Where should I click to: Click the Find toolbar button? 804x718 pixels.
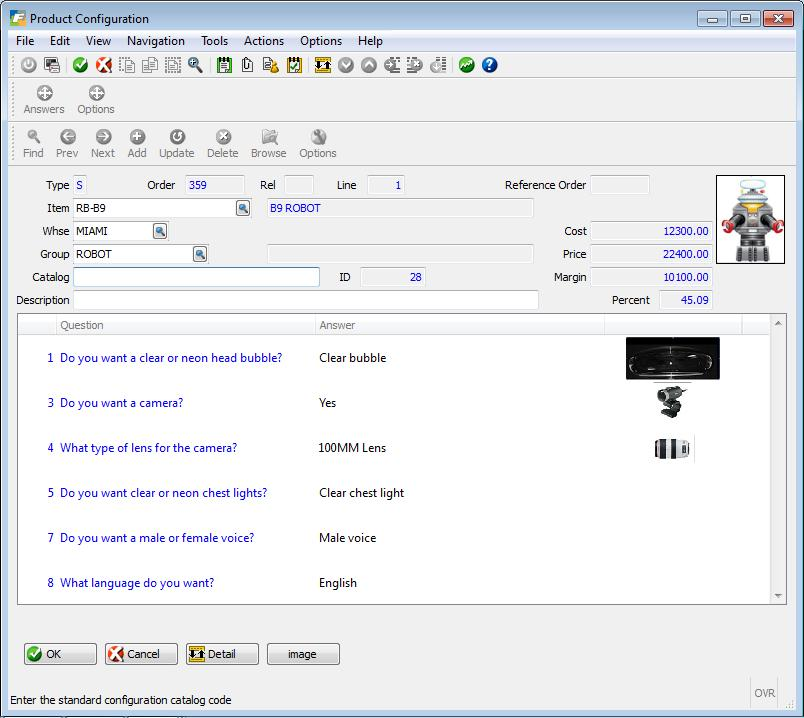[33, 144]
